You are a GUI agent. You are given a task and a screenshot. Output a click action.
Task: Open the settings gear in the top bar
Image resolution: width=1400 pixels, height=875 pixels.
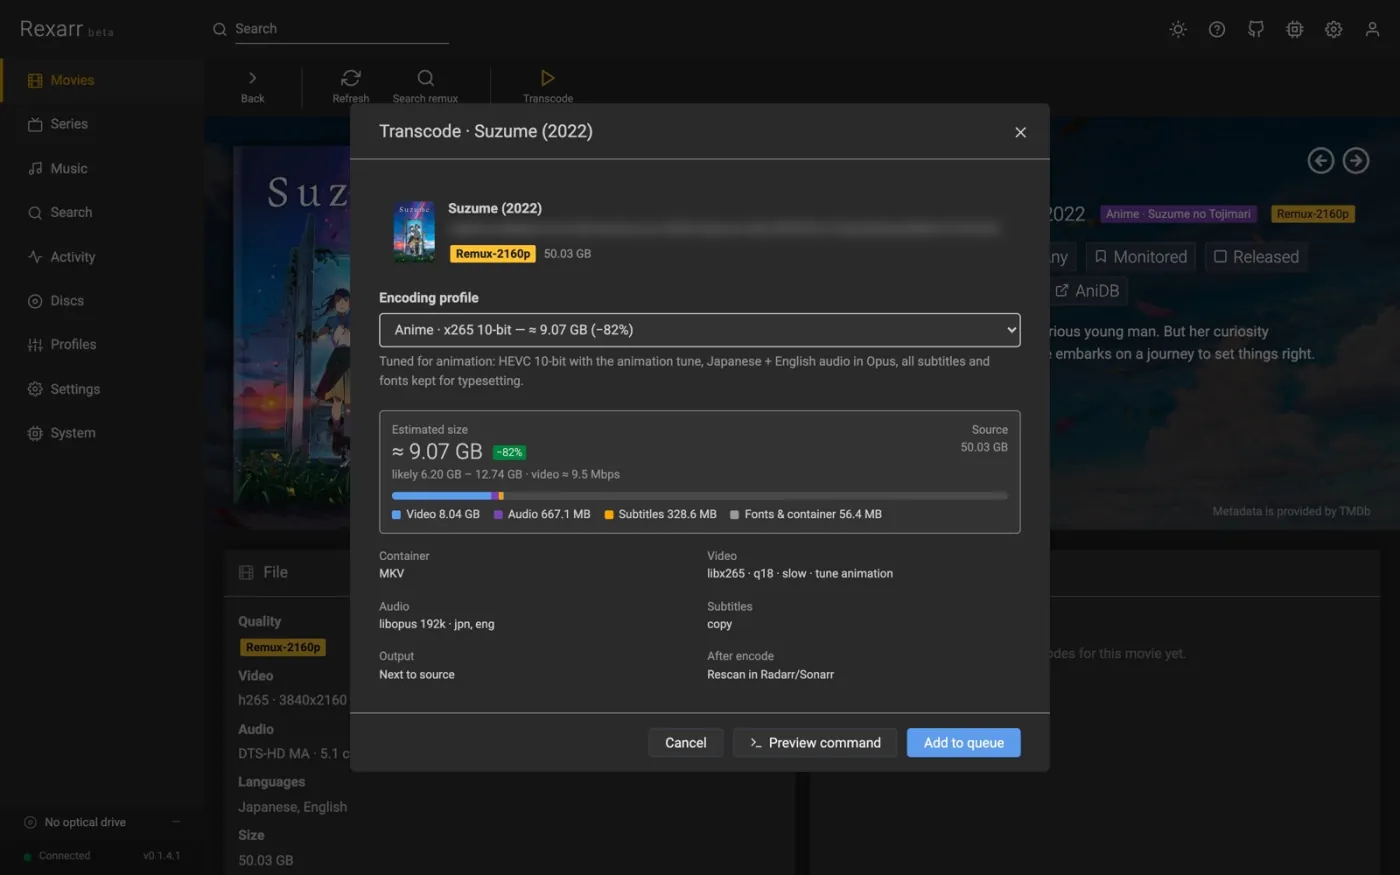click(x=1334, y=29)
